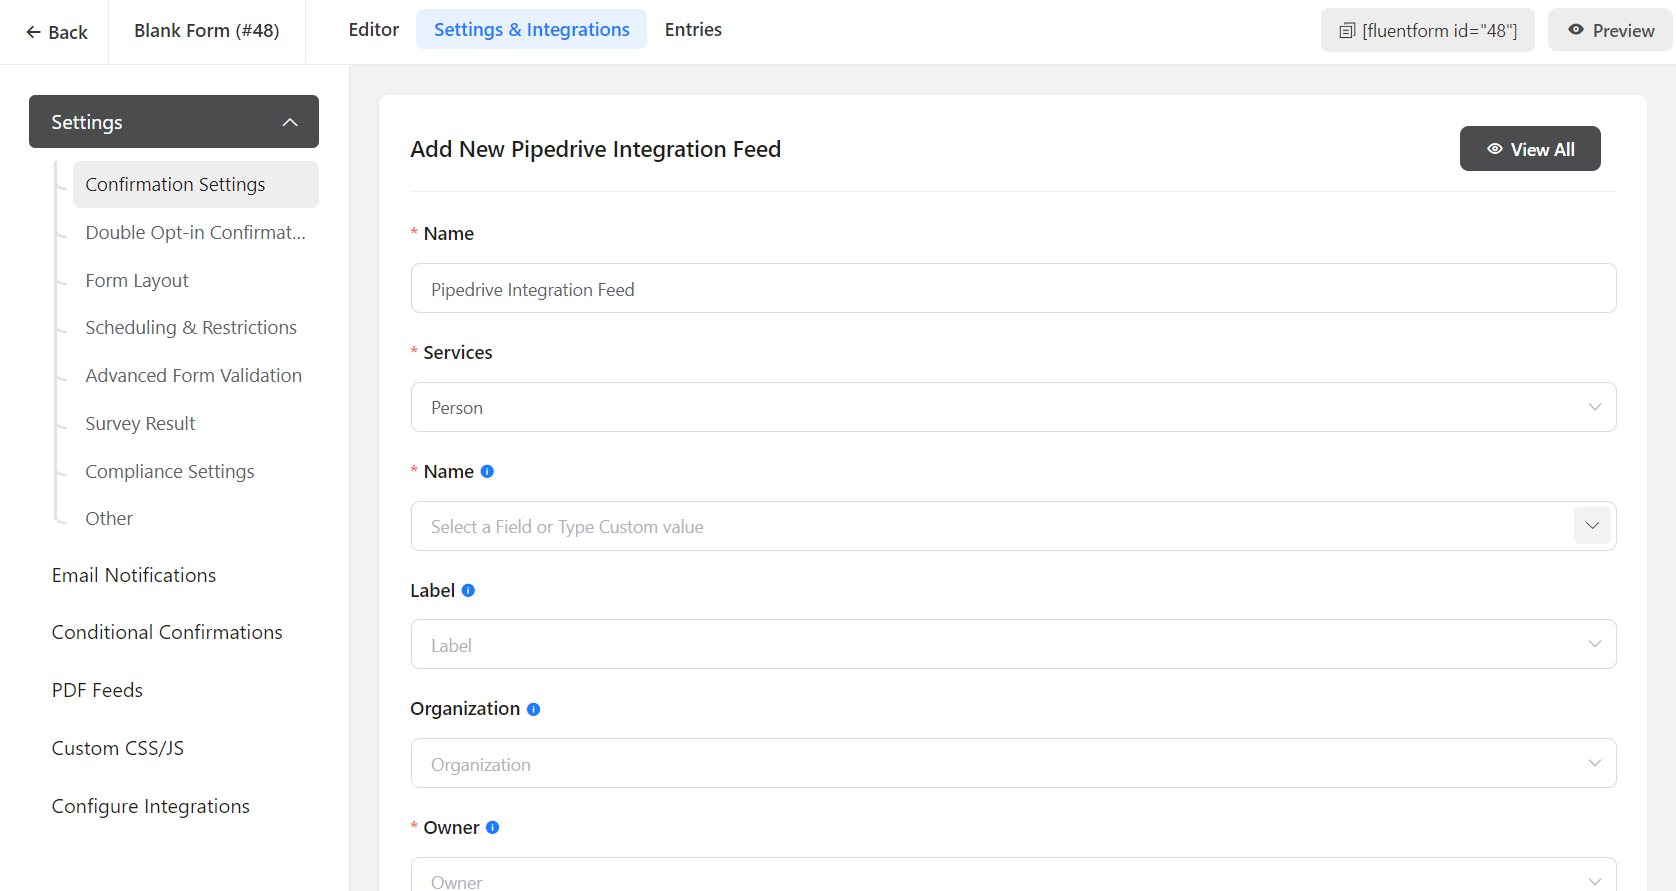
Task: Click the Back arrow icon
Action: [33, 32]
